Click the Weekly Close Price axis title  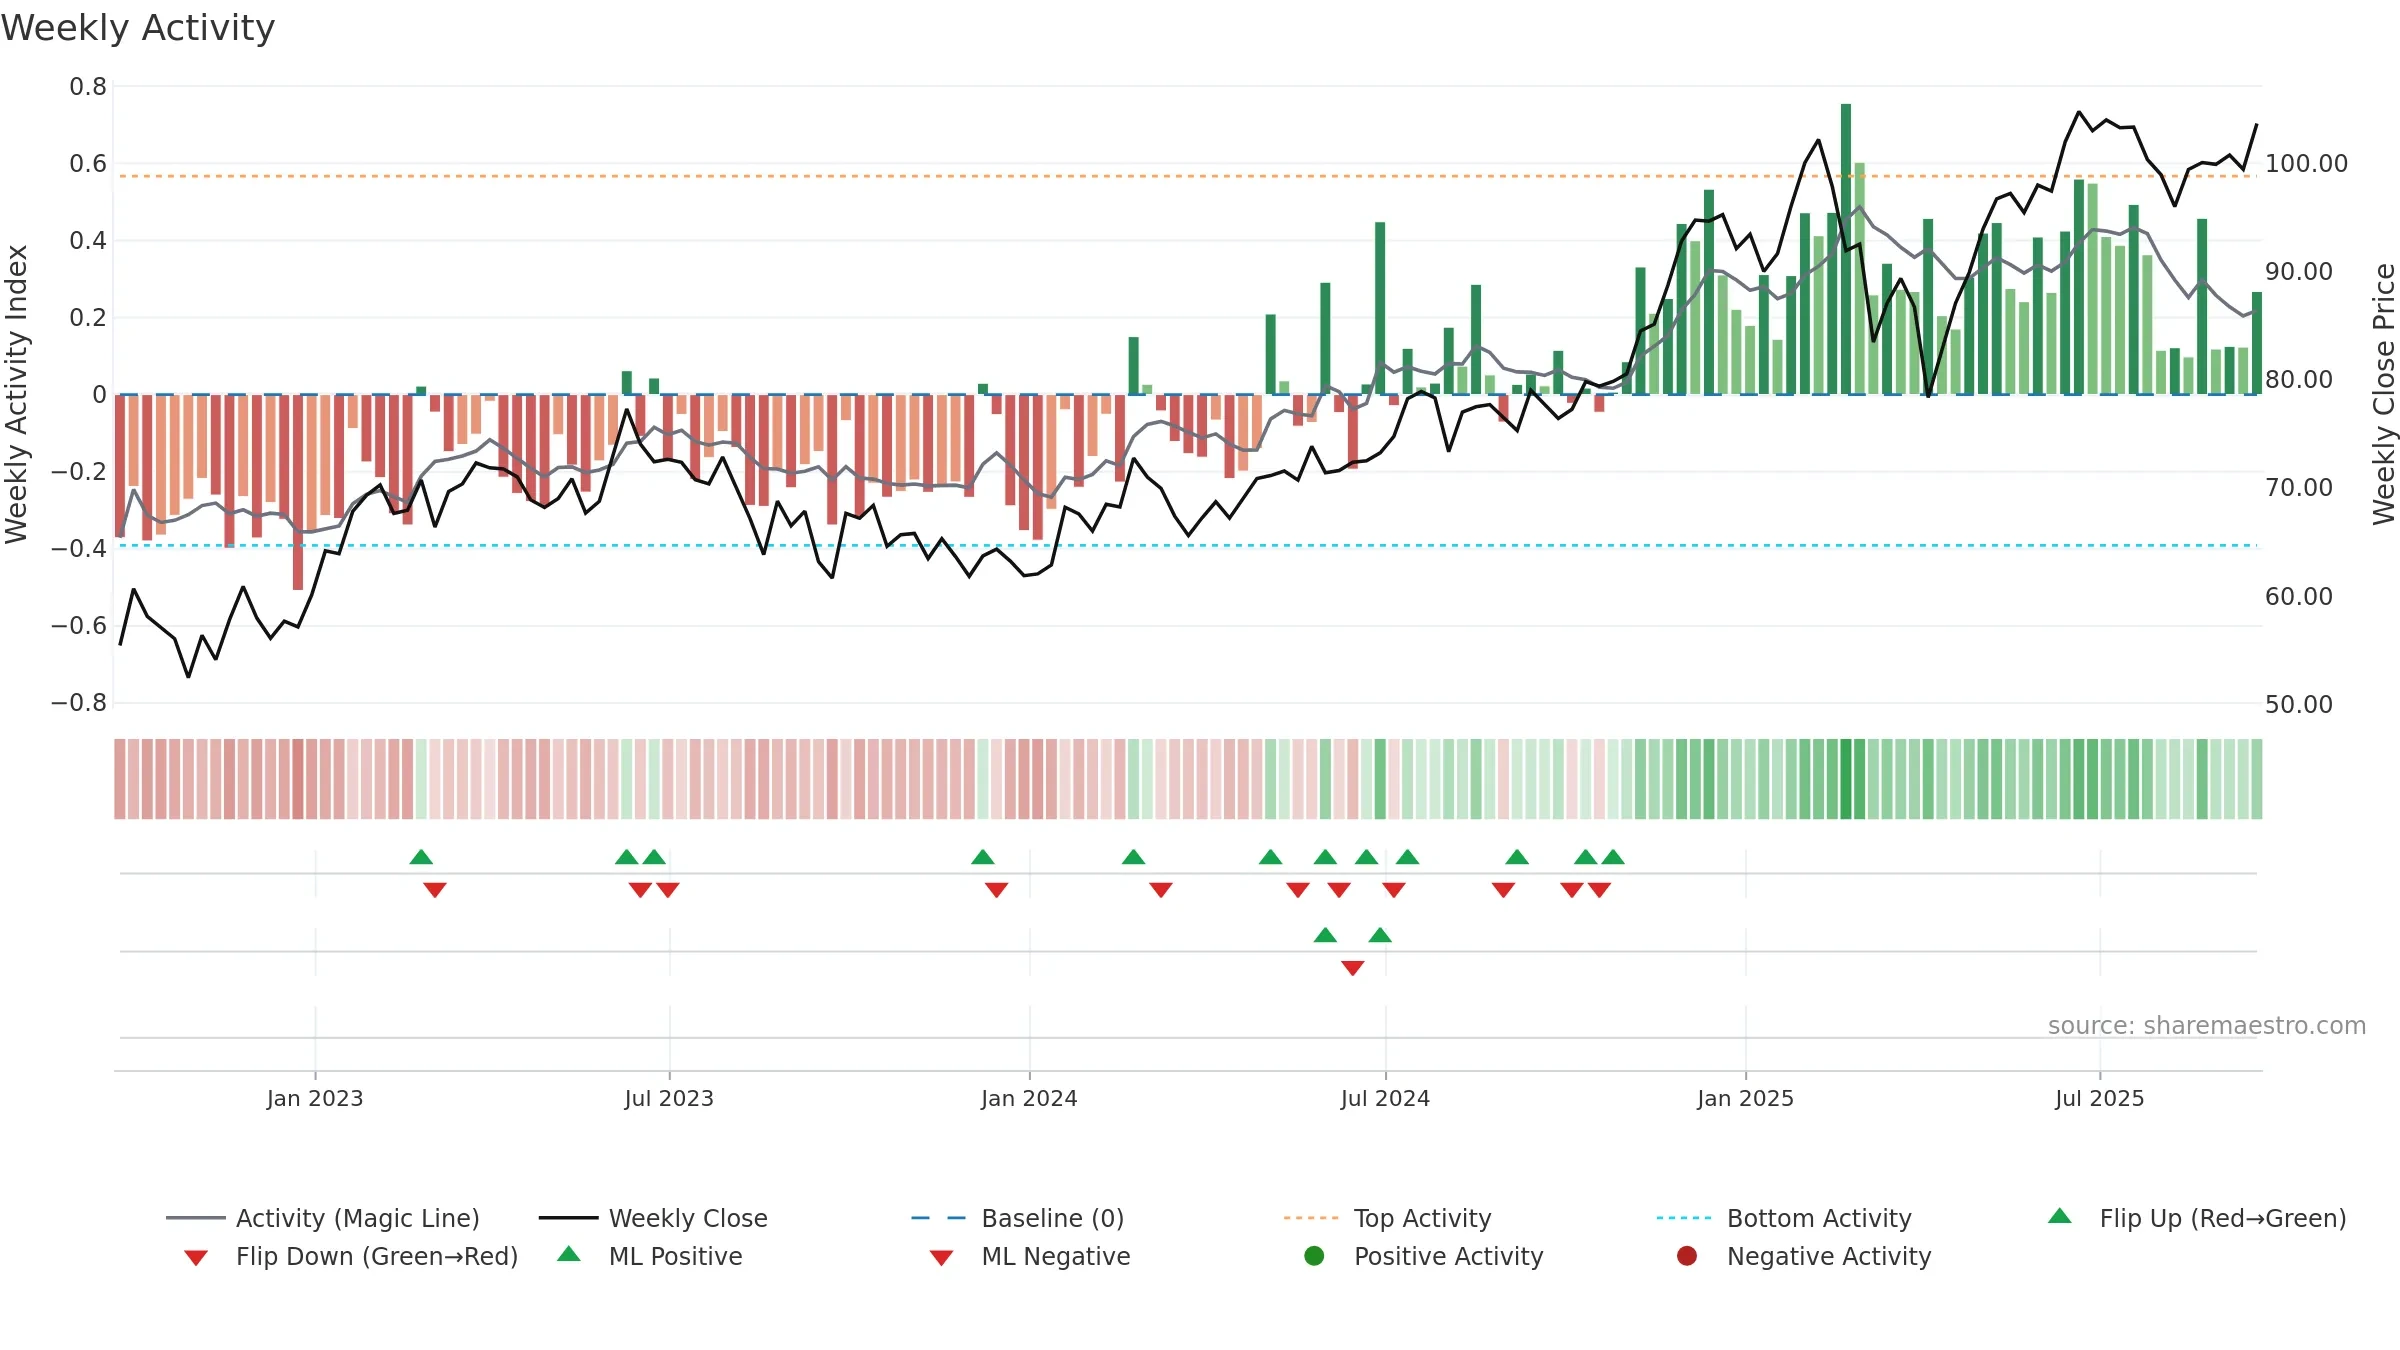[x=2384, y=394]
